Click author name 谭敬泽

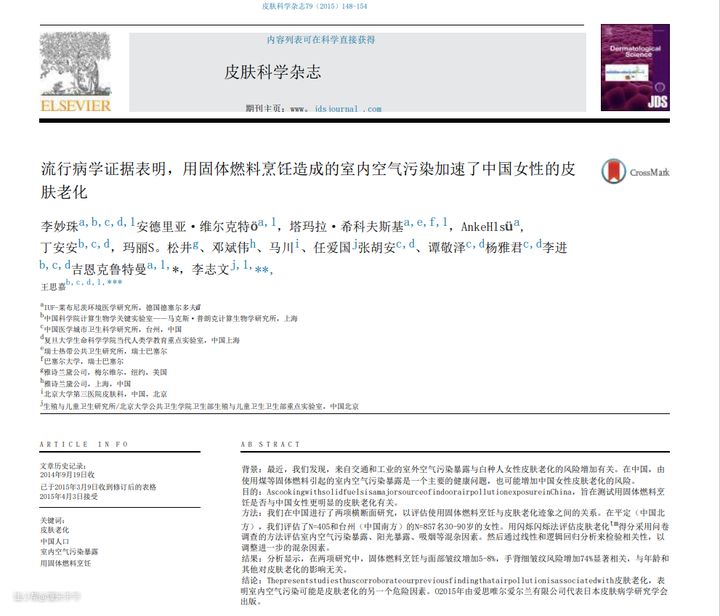[x=447, y=247]
